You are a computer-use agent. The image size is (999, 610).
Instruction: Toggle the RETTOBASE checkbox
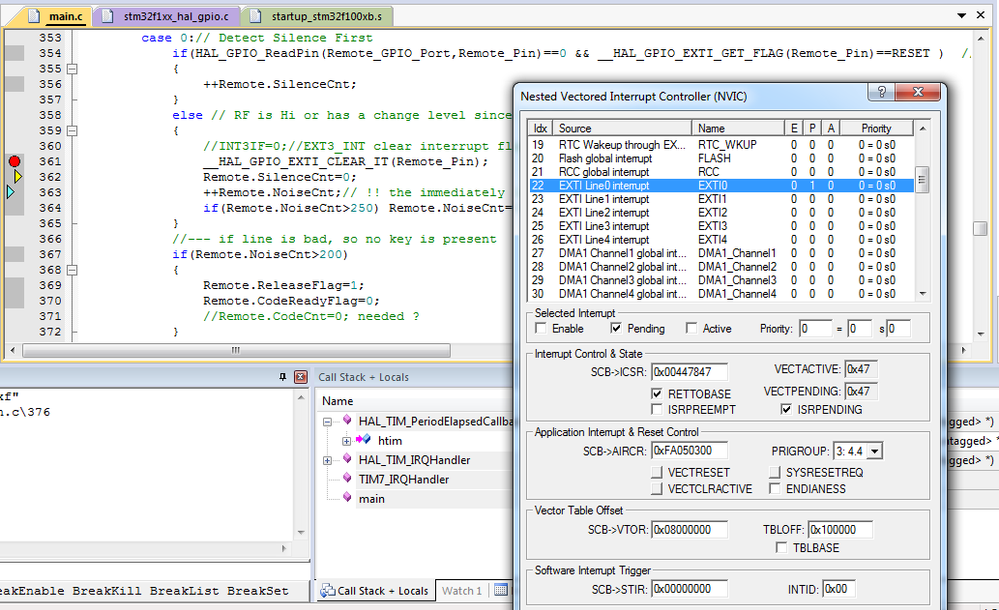[657, 394]
